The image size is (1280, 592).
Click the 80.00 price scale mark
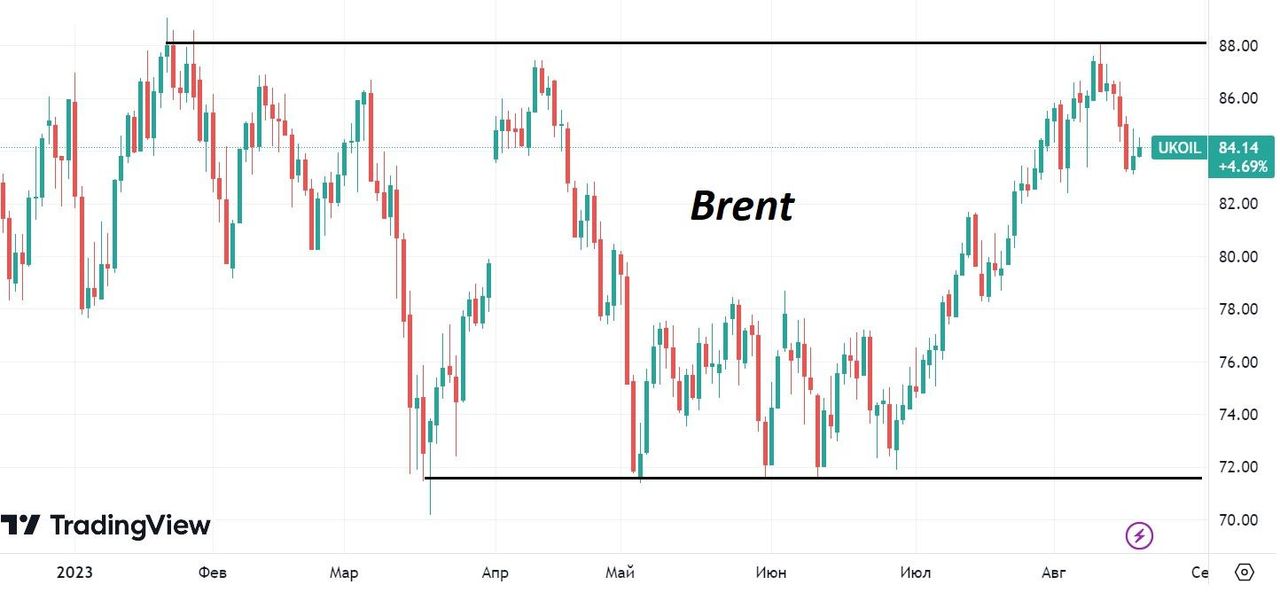tap(1238, 257)
